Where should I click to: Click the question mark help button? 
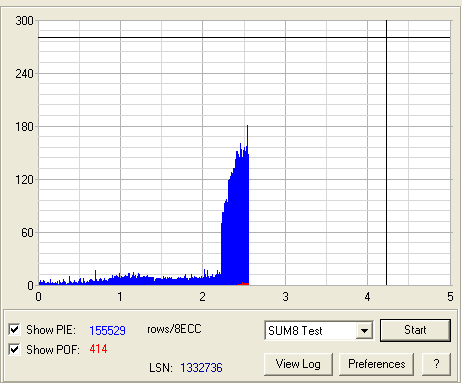436,364
